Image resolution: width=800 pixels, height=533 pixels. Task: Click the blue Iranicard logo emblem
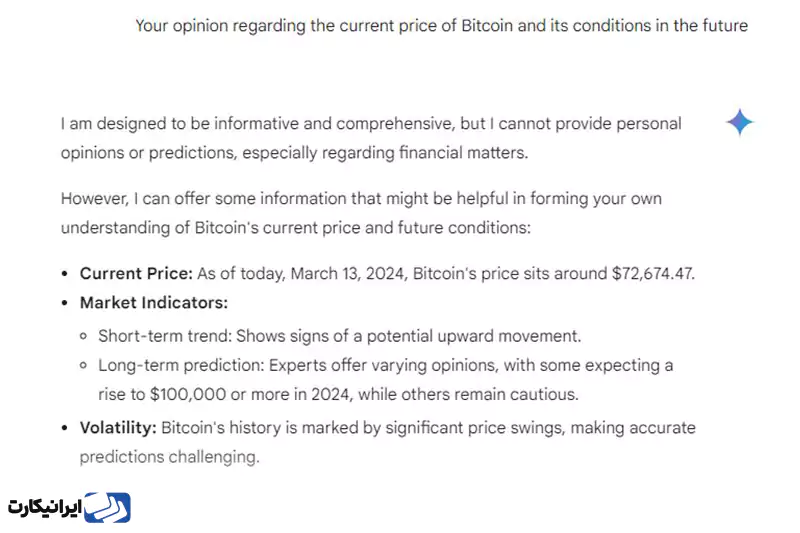tap(107, 507)
